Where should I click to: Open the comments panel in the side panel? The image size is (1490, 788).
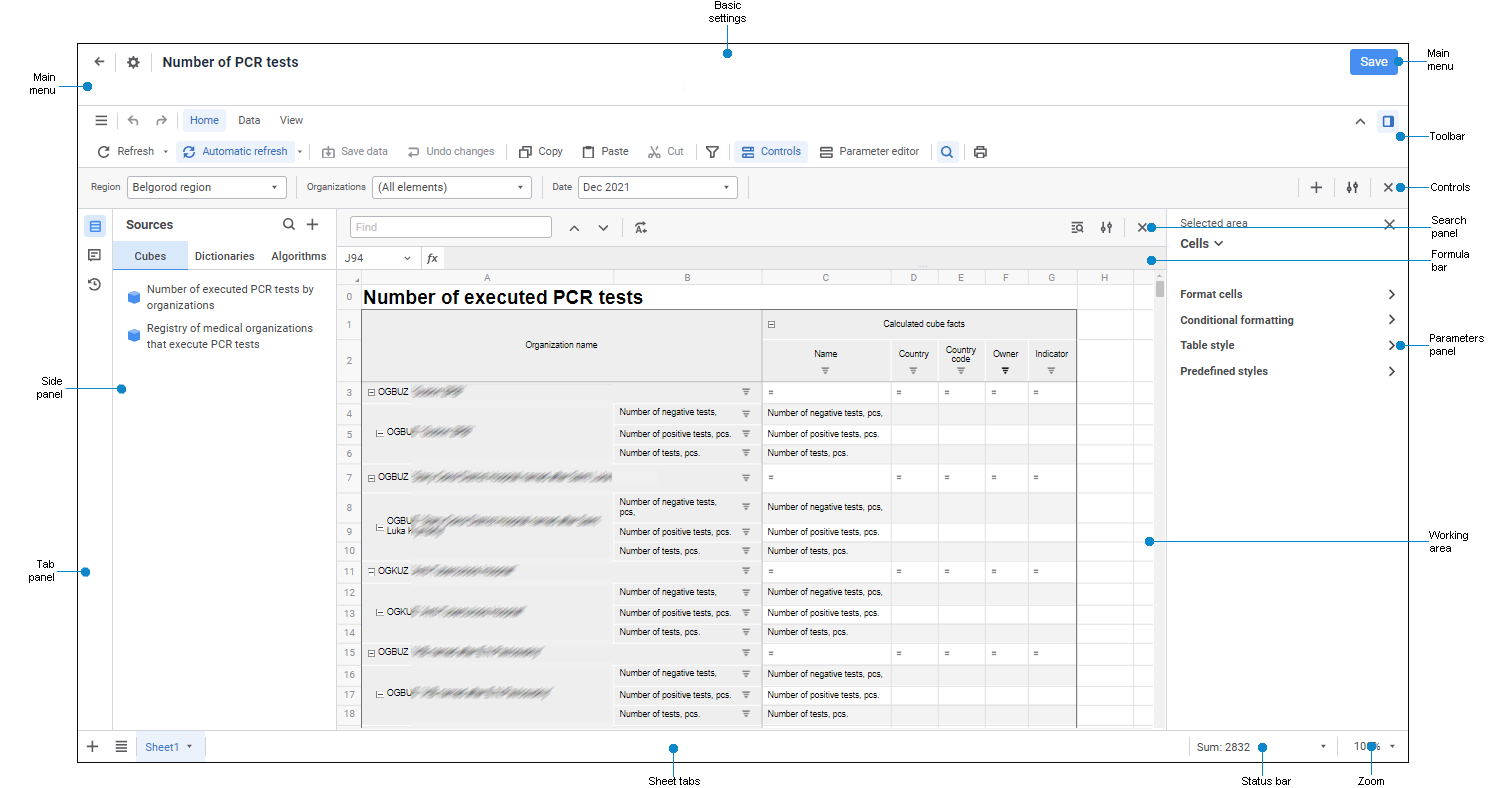94,255
